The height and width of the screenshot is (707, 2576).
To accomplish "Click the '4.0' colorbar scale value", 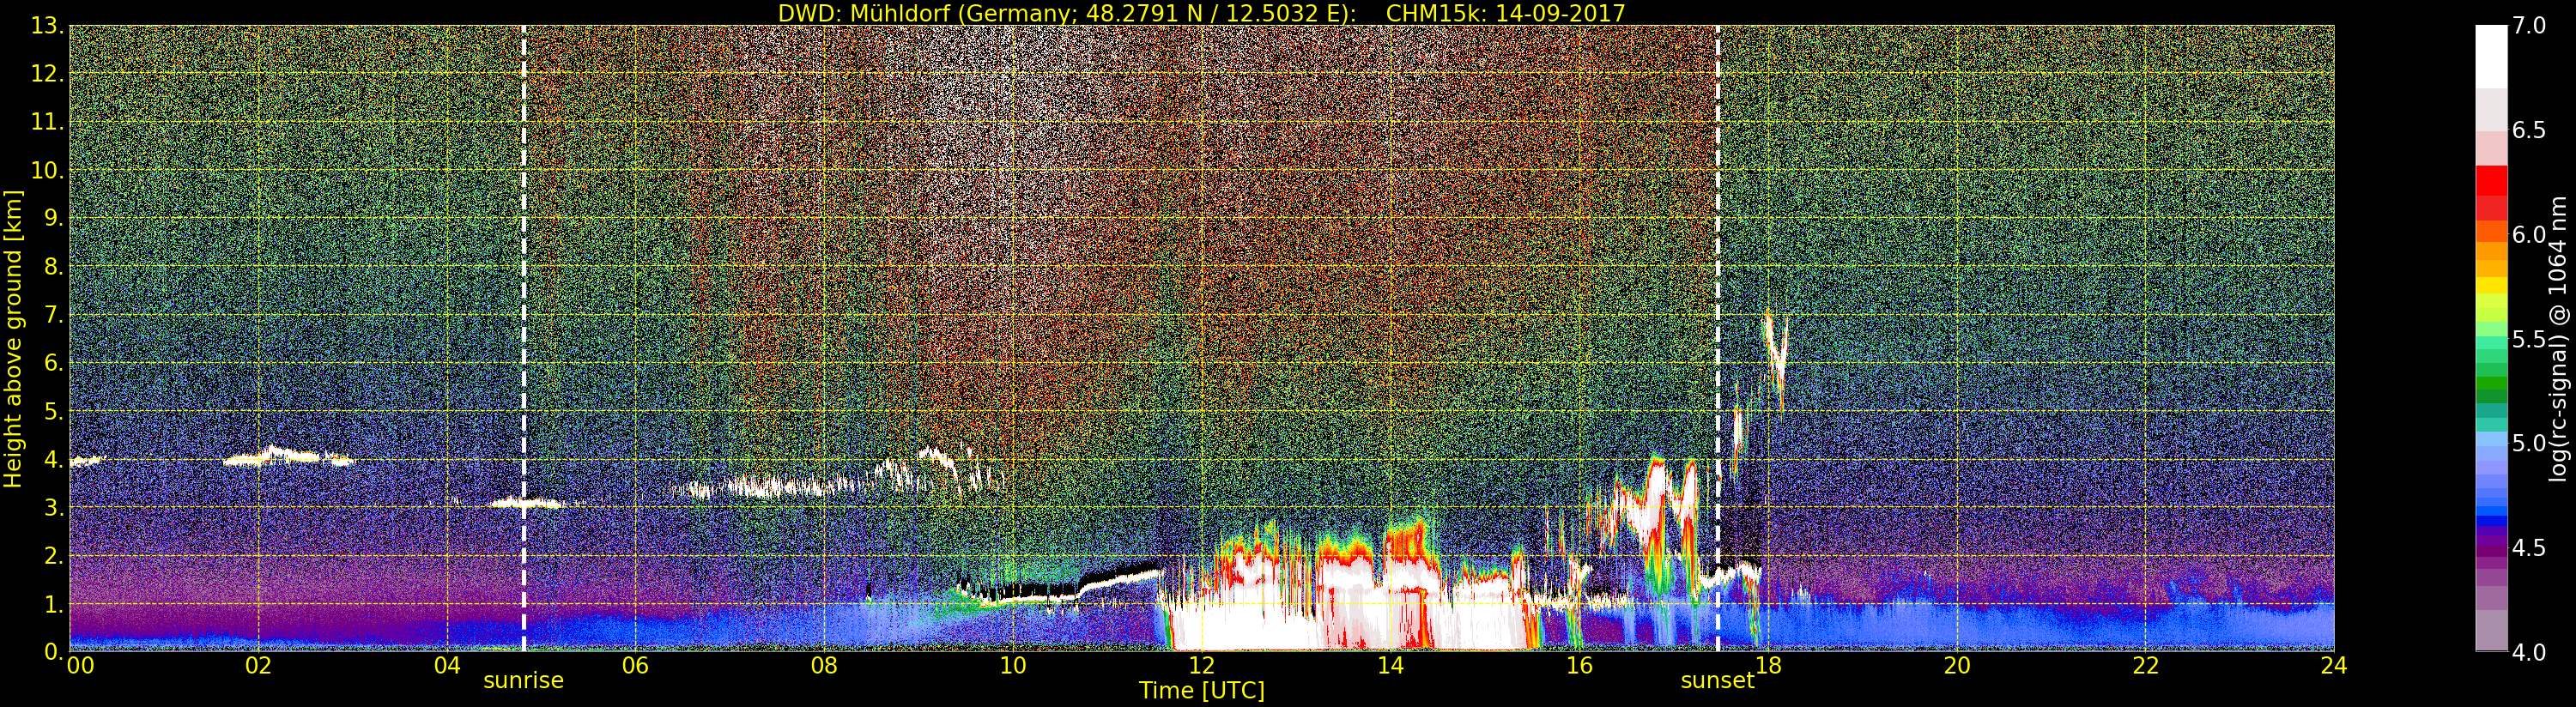I will 2528,652.
